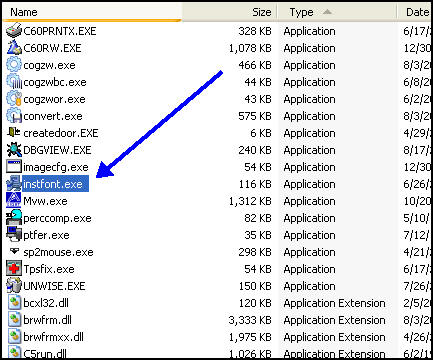Click the createdoor.EXE door icon

pyautogui.click(x=14, y=133)
